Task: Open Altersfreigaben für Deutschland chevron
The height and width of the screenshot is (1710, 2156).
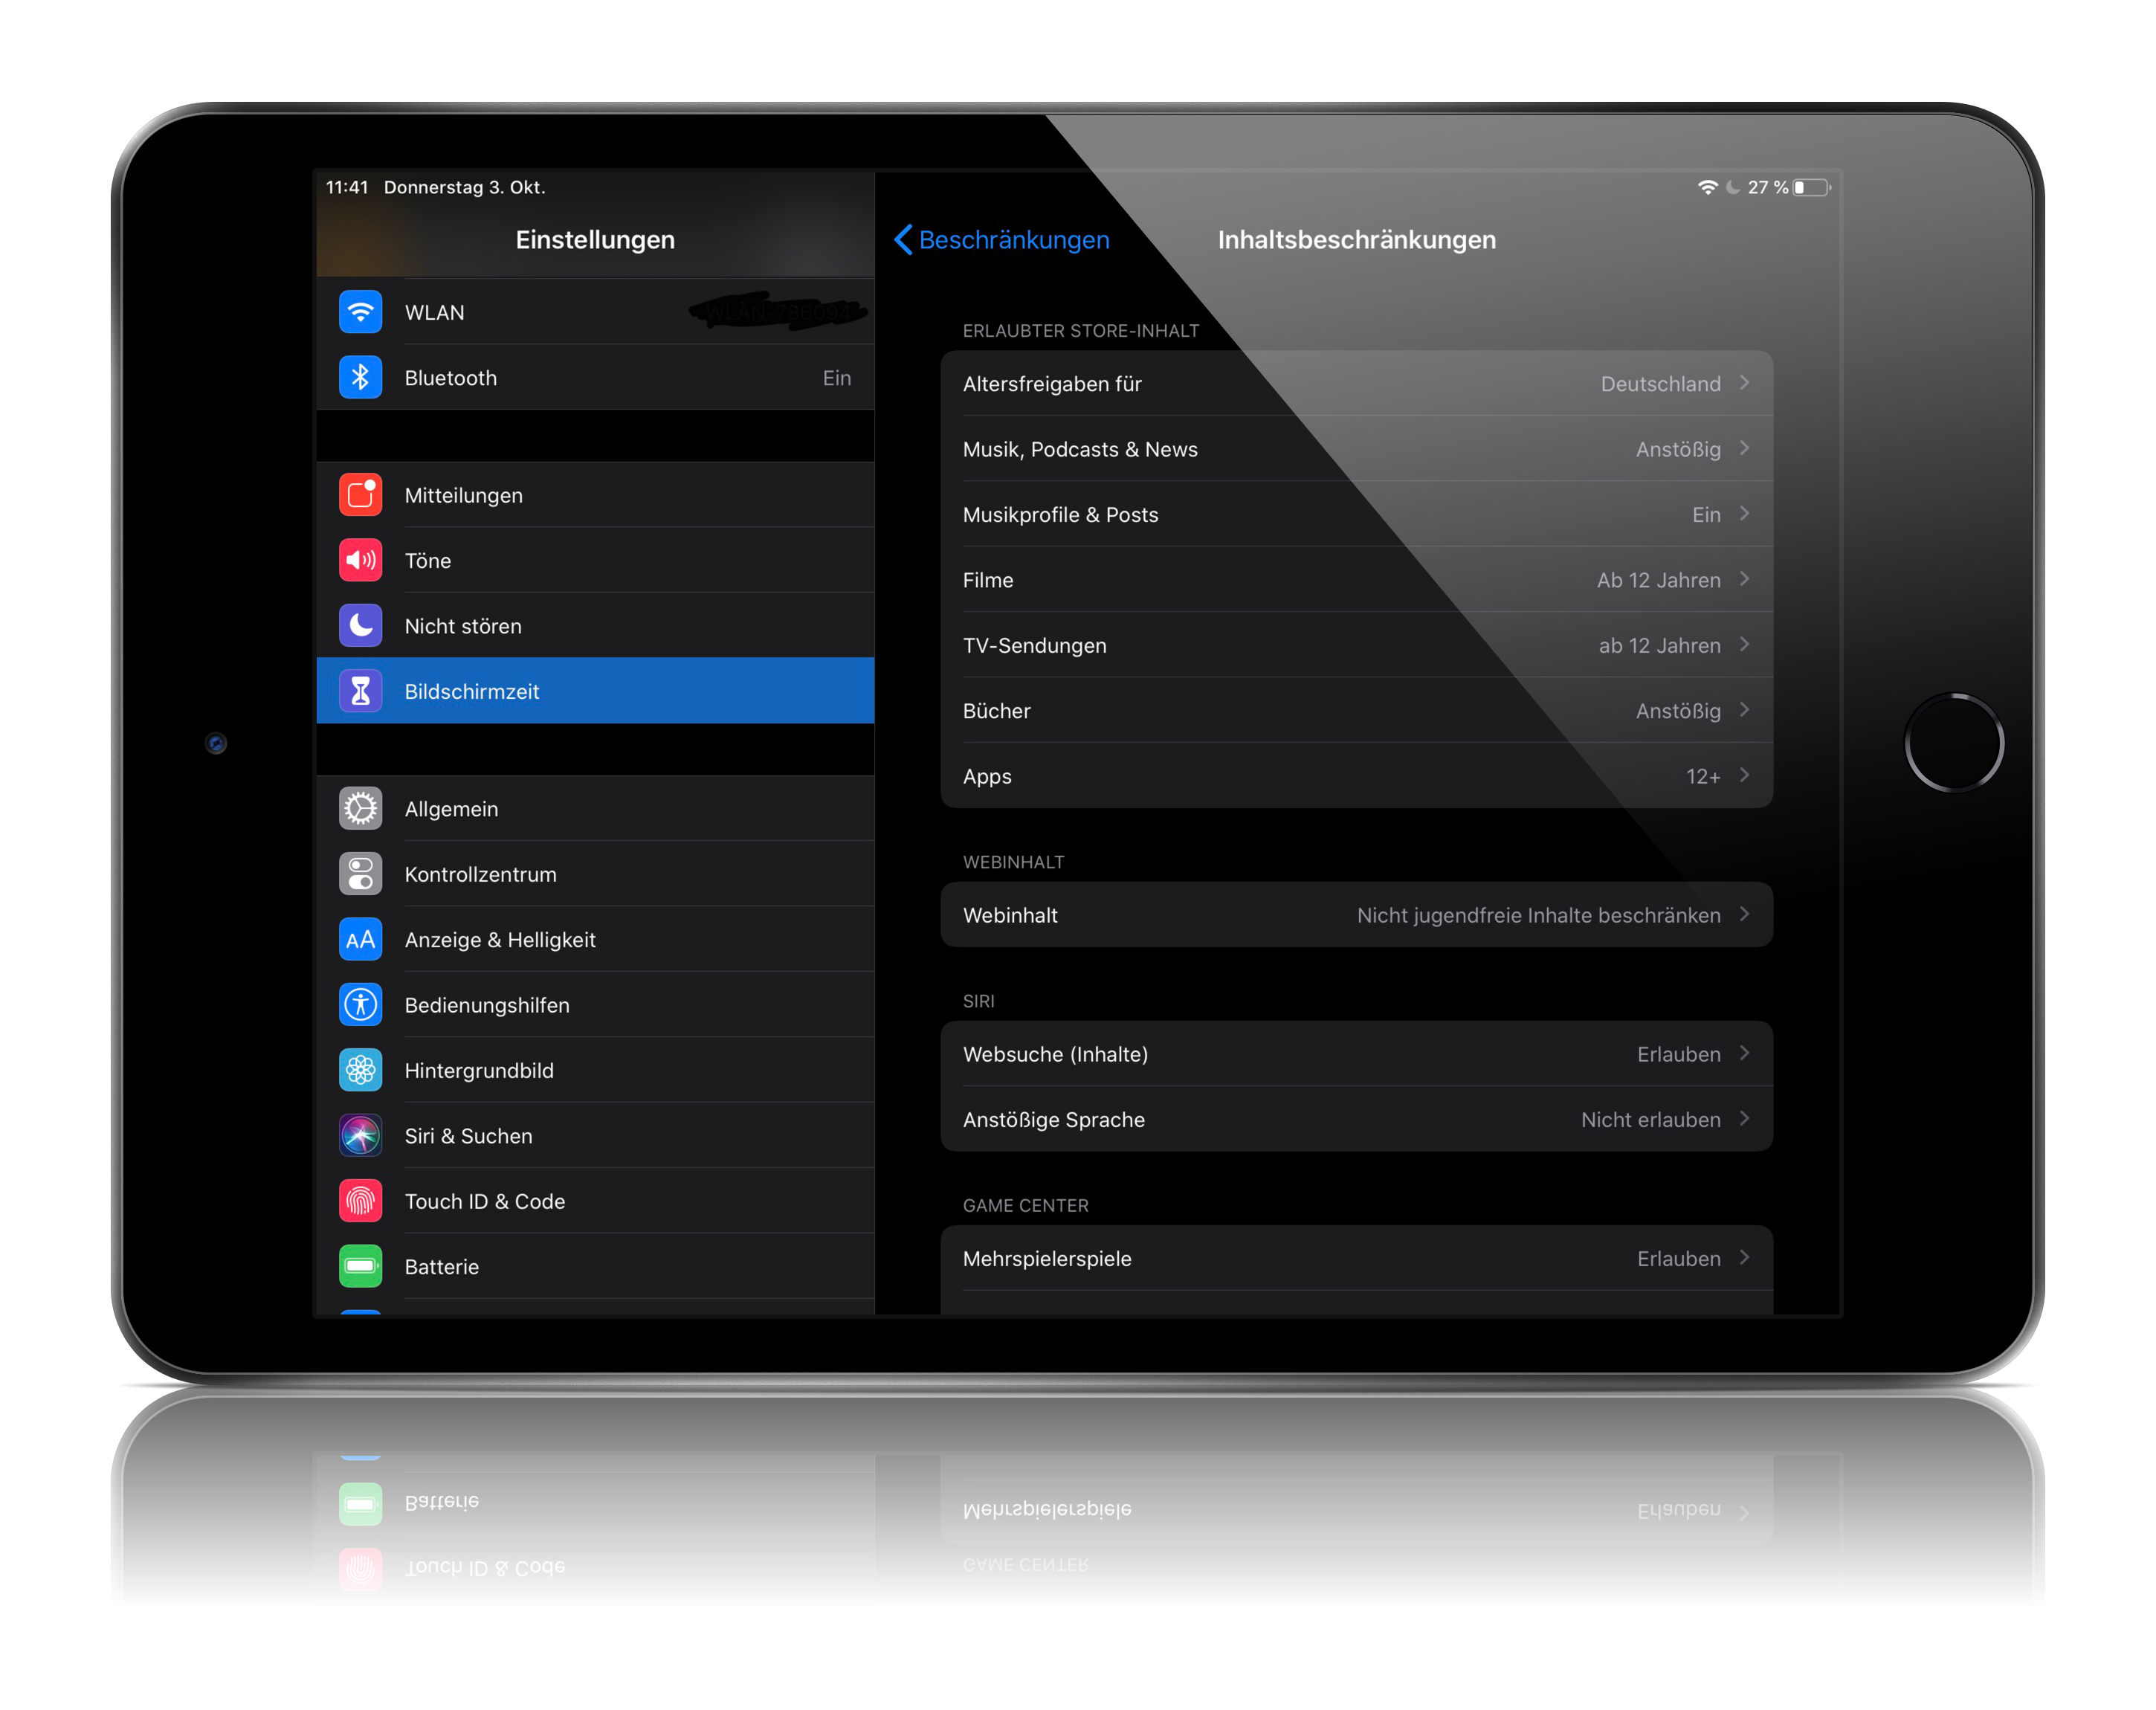Action: coord(1744,383)
